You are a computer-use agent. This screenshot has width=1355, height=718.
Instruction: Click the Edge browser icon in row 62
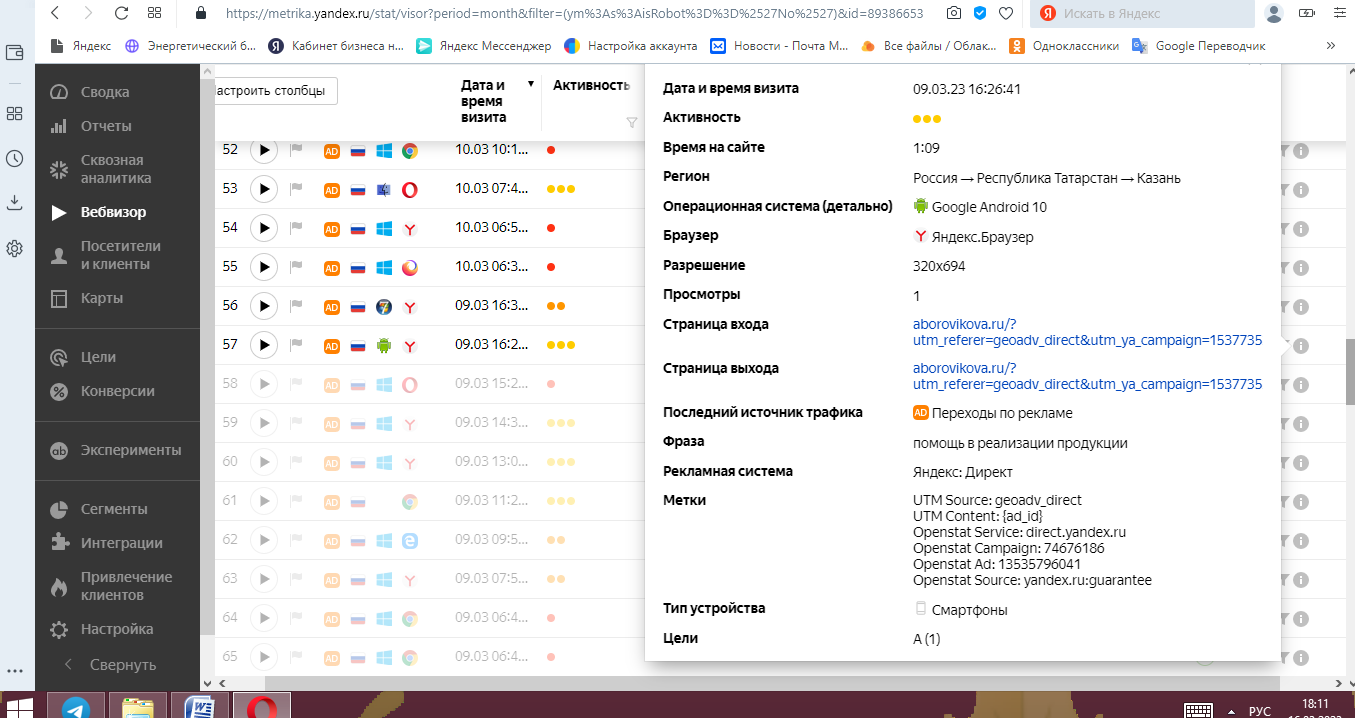(409, 541)
